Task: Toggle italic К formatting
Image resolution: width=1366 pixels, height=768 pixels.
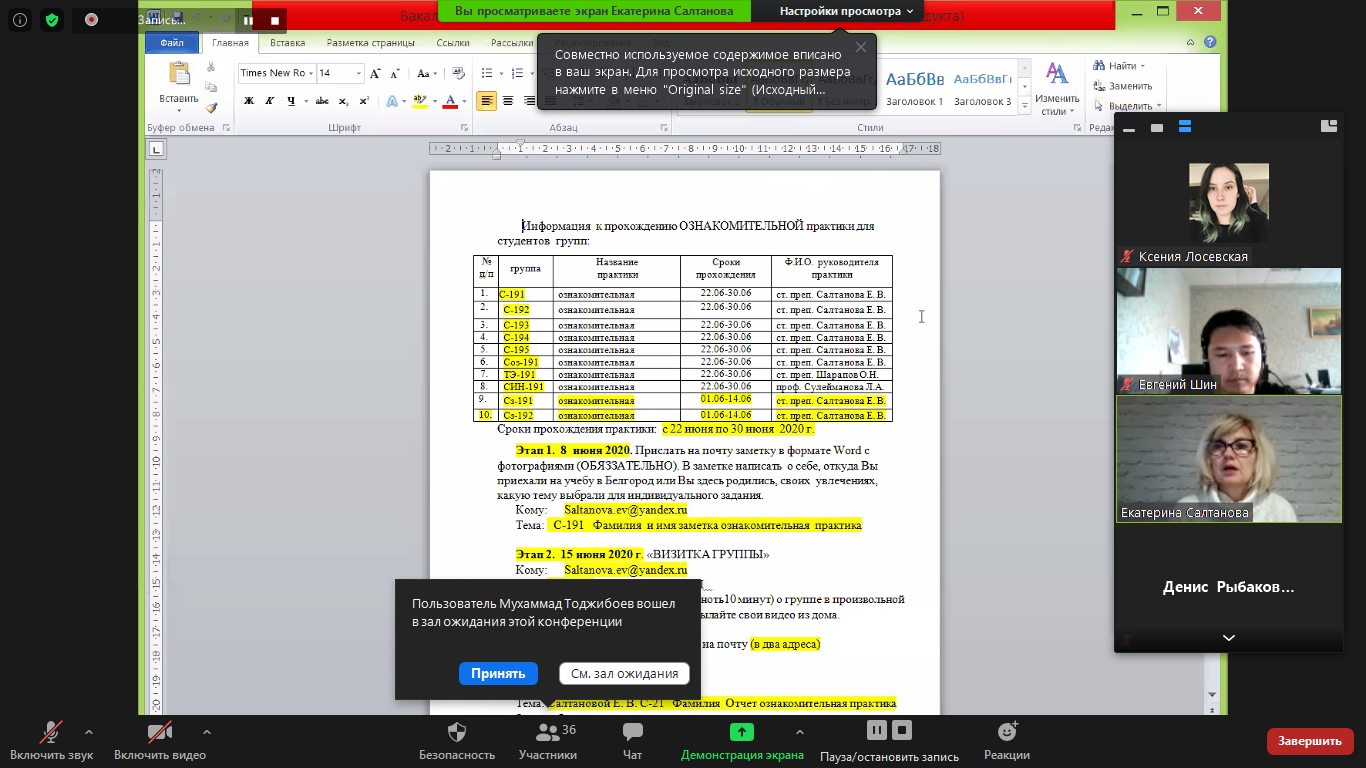Action: pyautogui.click(x=269, y=101)
